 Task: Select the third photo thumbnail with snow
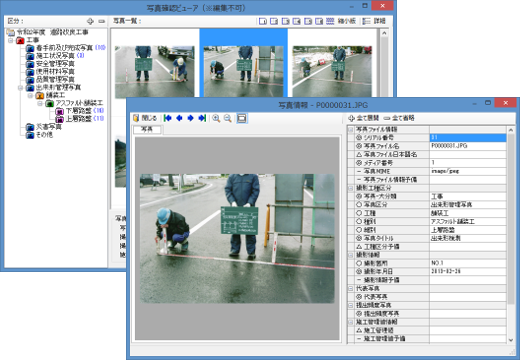tap(332, 71)
